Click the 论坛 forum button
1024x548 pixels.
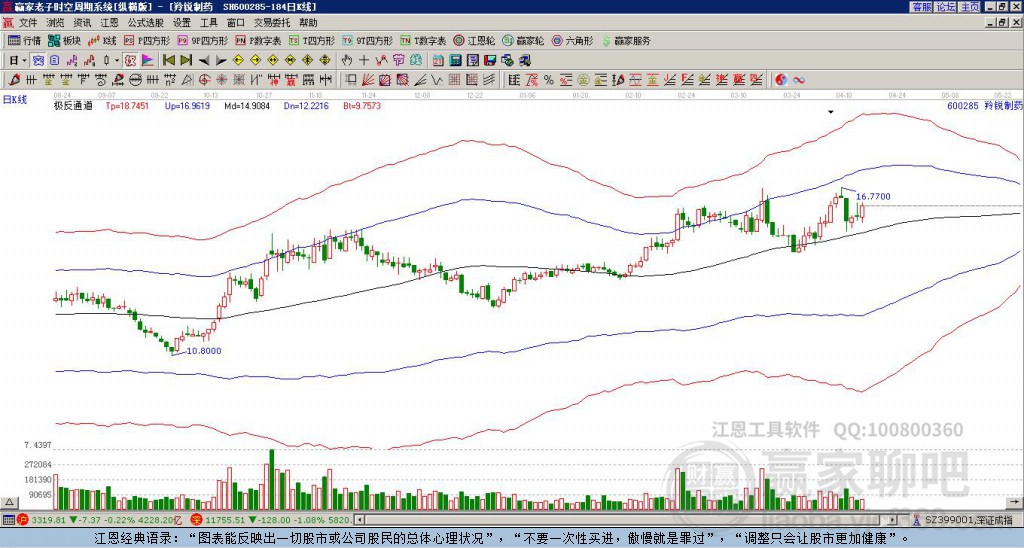tap(946, 6)
